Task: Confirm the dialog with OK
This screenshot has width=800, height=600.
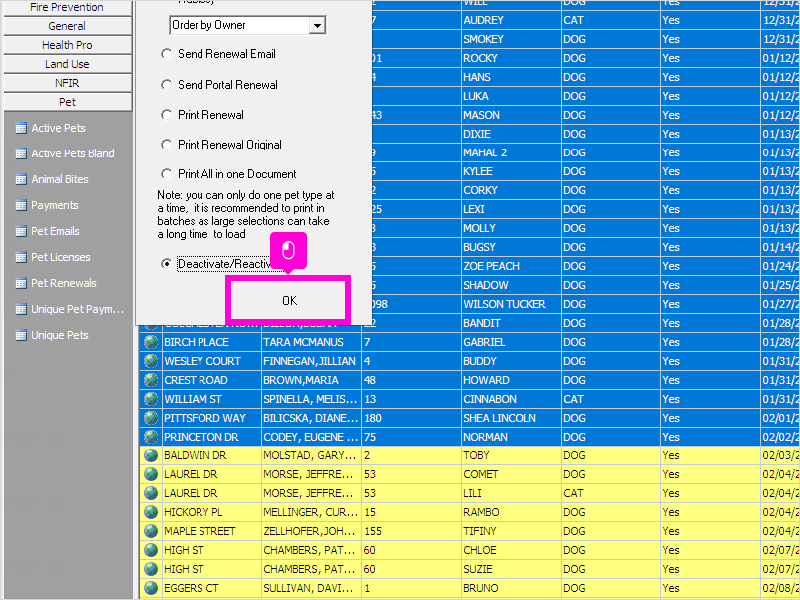Action: pyautogui.click(x=289, y=301)
